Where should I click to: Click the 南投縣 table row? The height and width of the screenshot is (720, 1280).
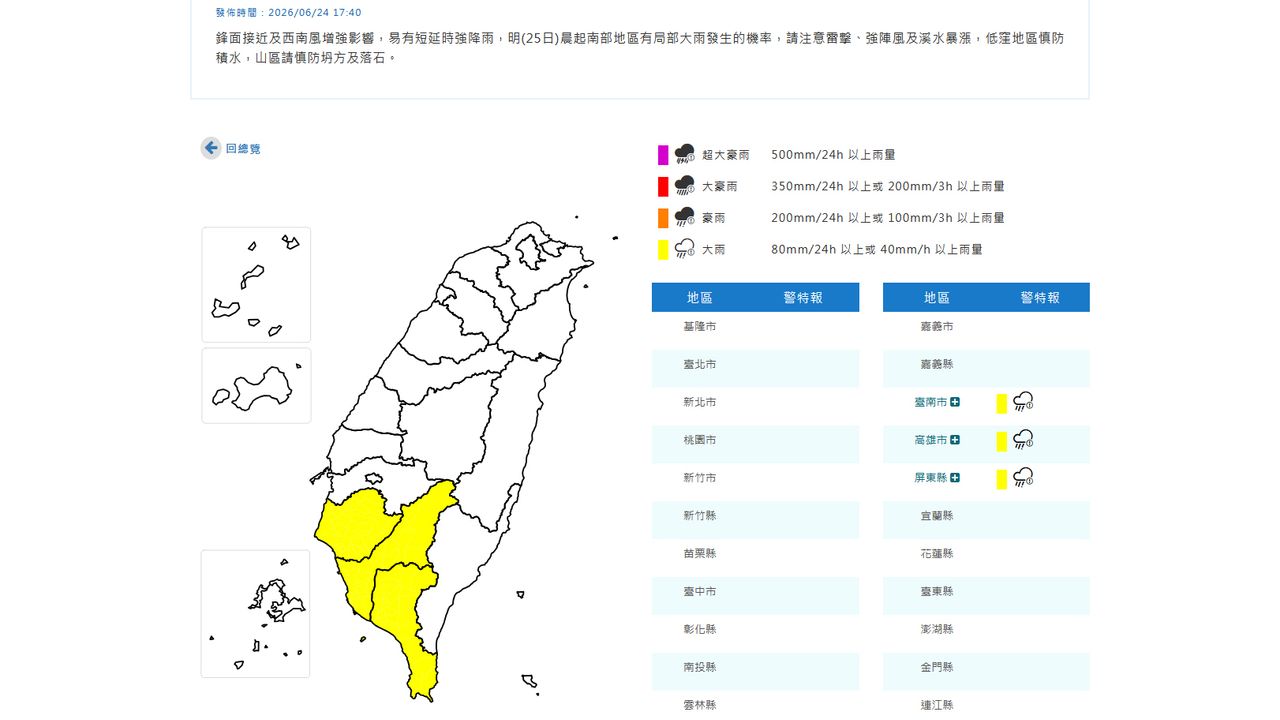[x=755, y=671]
